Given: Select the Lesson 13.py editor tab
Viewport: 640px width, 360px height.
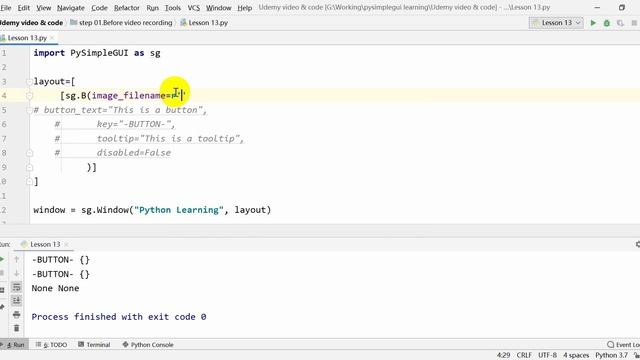Looking at the screenshot, I should 27,38.
